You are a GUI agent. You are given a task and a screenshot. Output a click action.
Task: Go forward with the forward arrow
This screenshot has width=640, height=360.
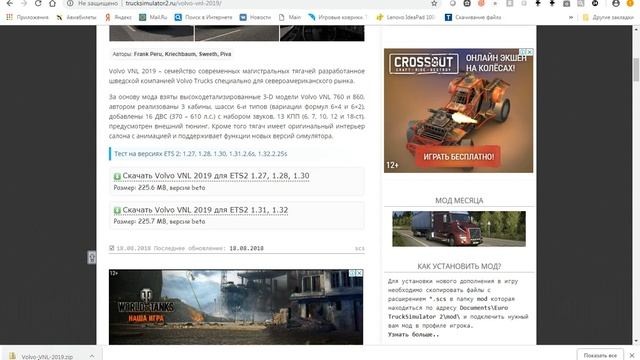click(24, 3)
